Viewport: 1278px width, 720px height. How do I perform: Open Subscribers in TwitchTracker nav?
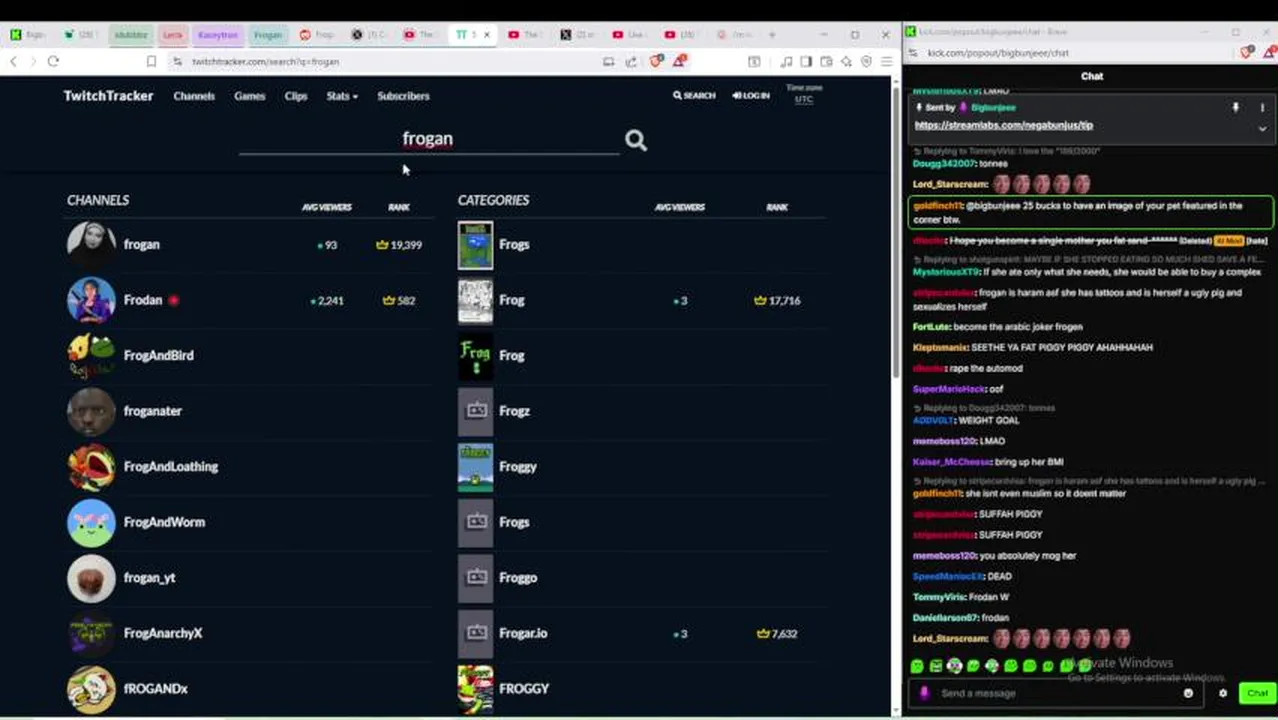tap(403, 96)
